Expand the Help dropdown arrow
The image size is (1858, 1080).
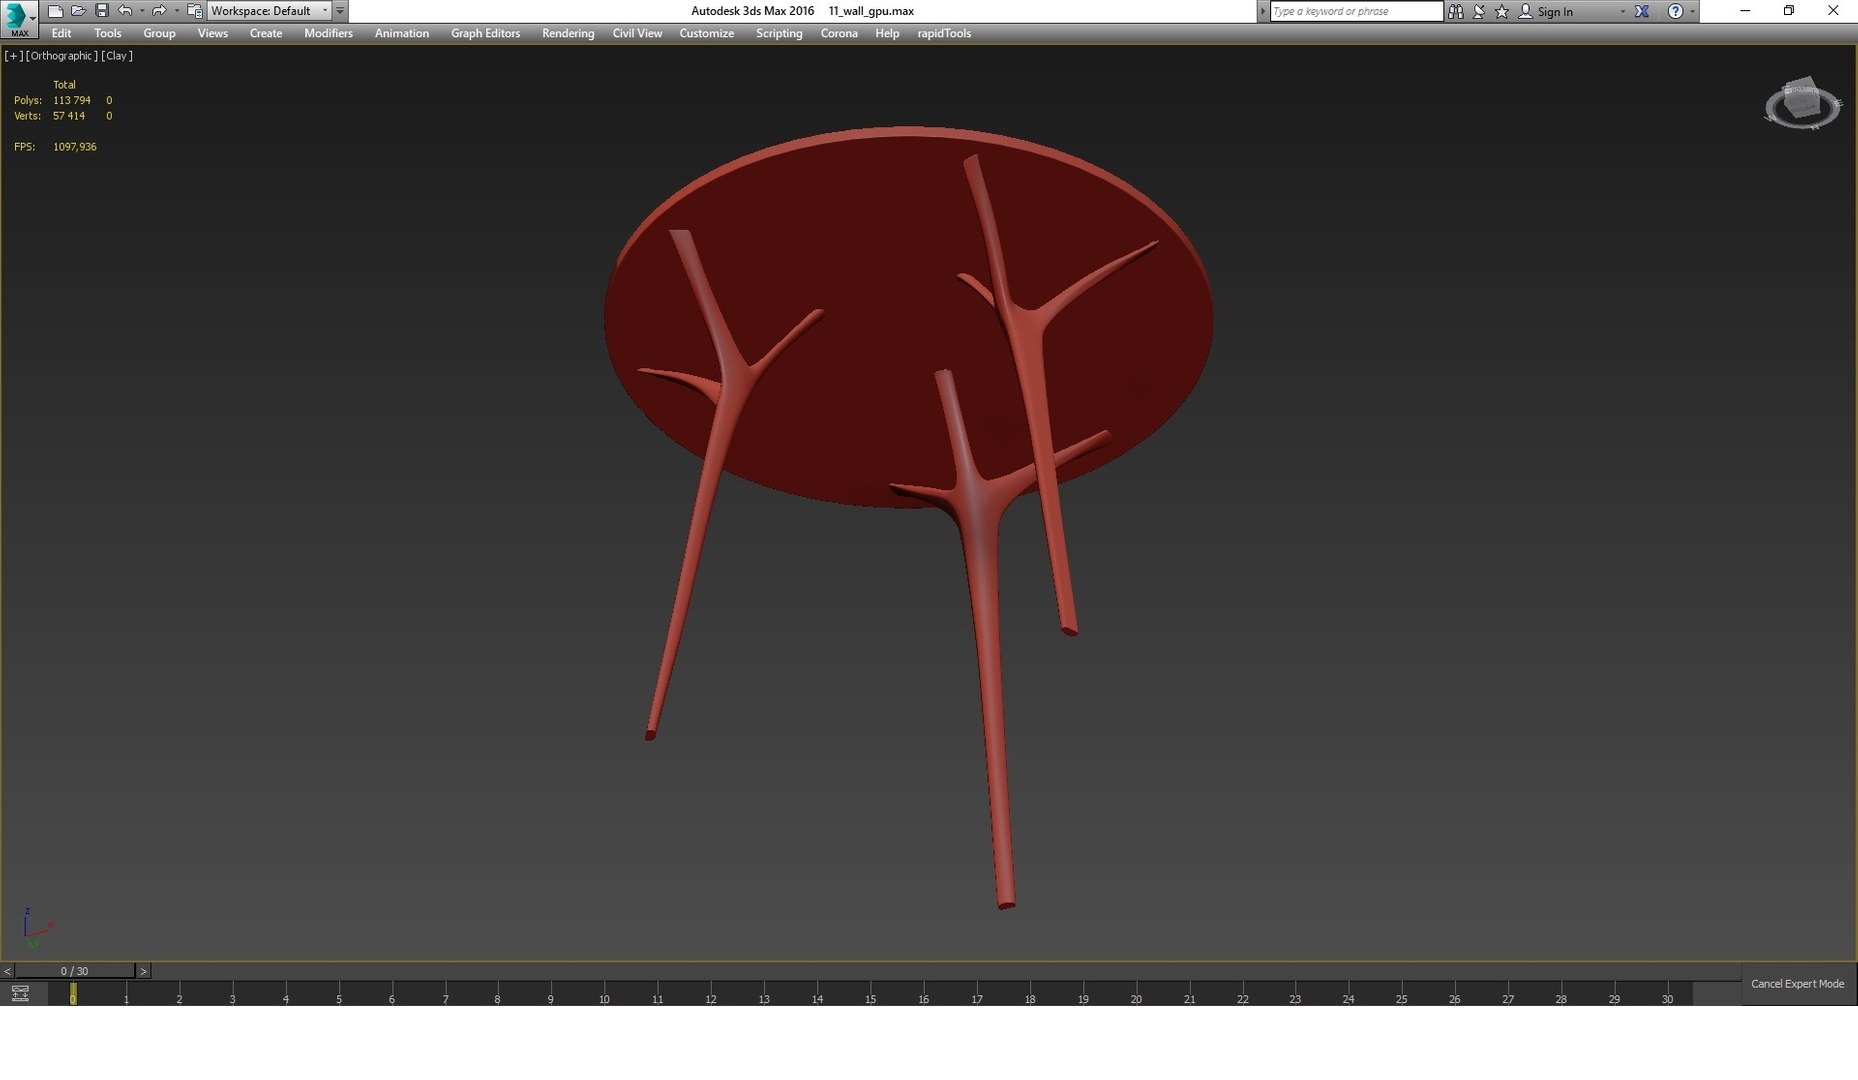pyautogui.click(x=1692, y=11)
